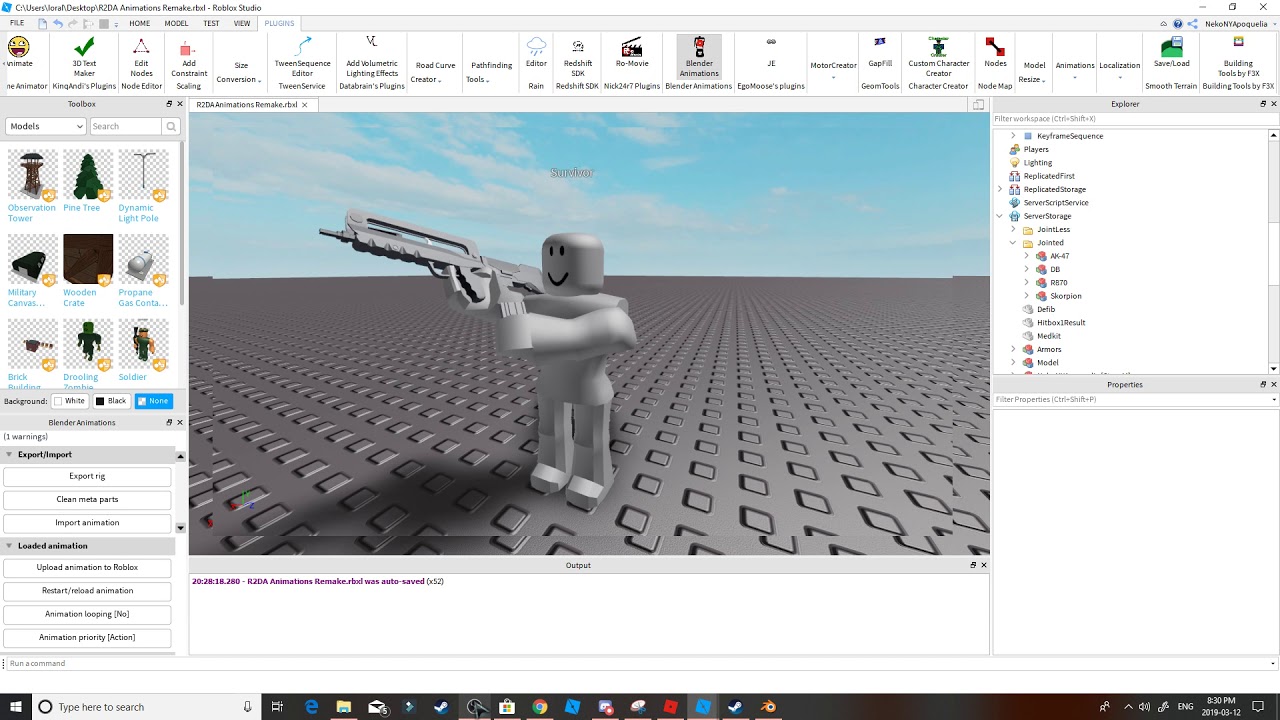The width and height of the screenshot is (1280, 720).
Task: Open the Animations plugin dropdown
Action: point(1075,70)
